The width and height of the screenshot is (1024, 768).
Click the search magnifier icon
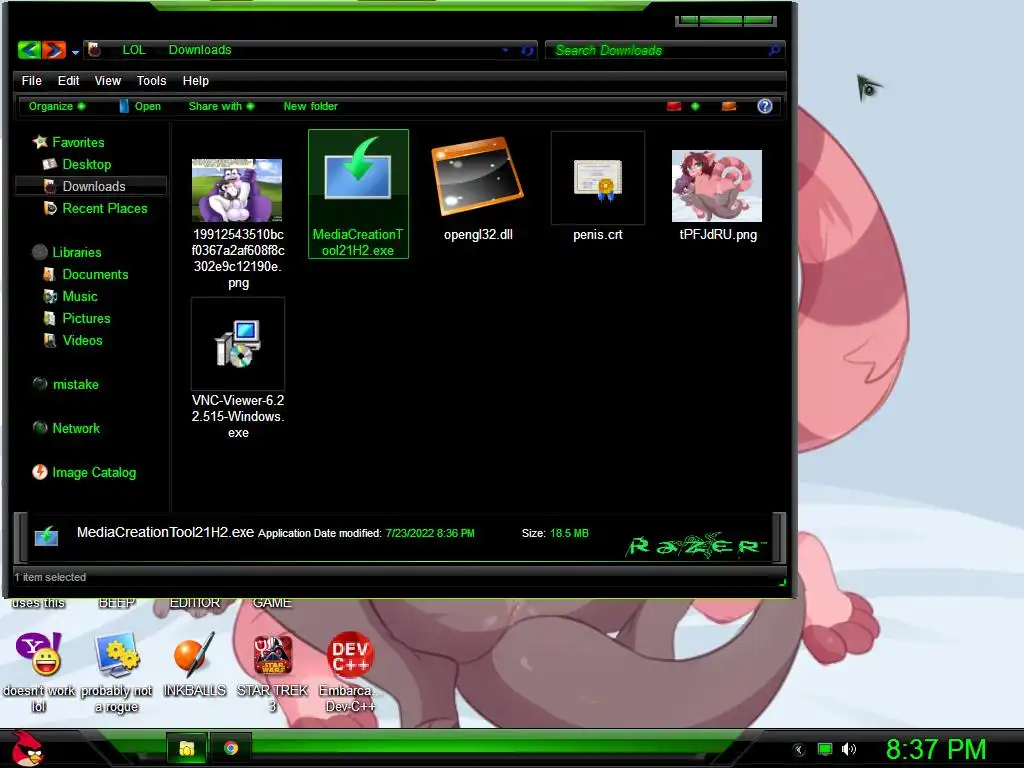pos(775,50)
